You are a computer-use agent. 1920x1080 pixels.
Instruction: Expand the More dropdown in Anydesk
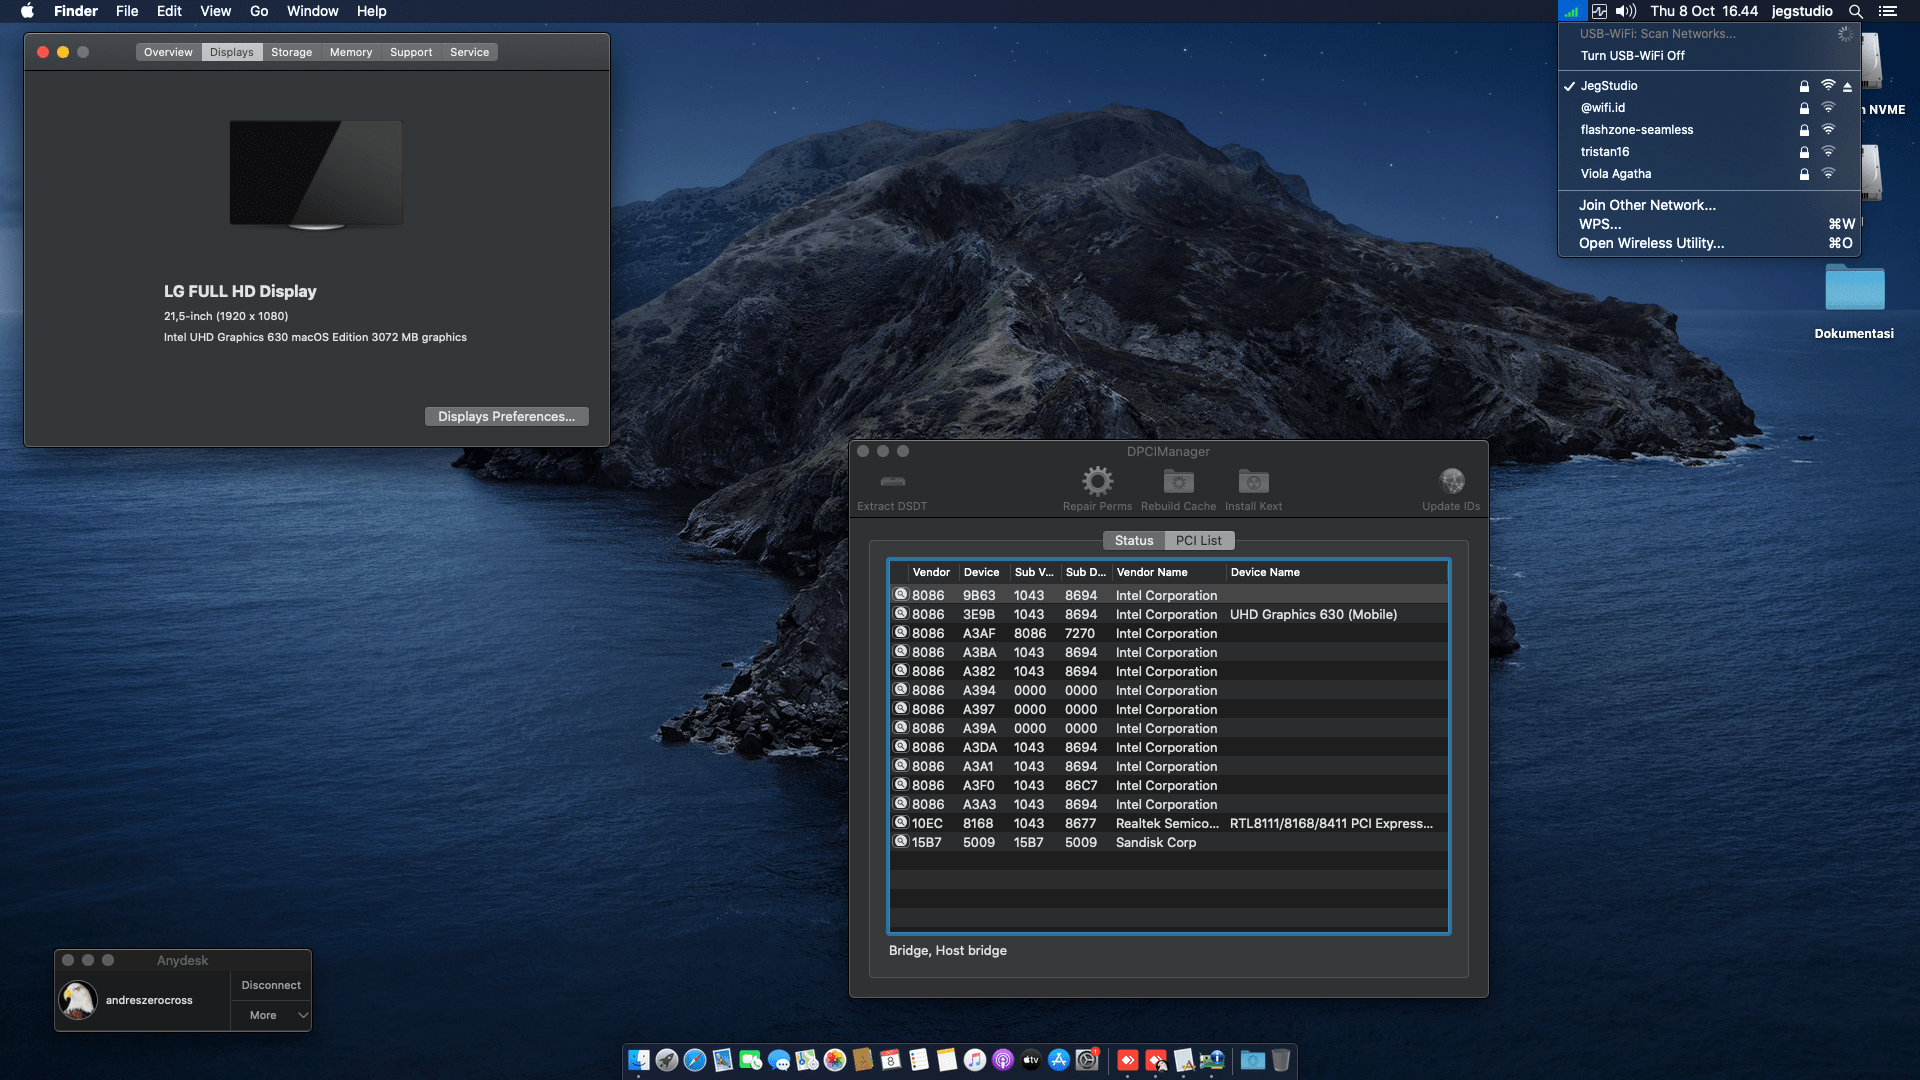click(271, 1015)
